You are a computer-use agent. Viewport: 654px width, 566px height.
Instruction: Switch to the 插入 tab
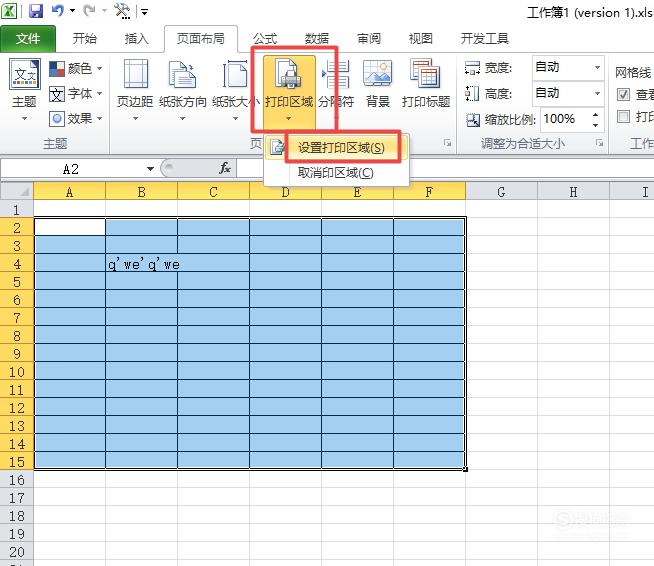click(136, 39)
